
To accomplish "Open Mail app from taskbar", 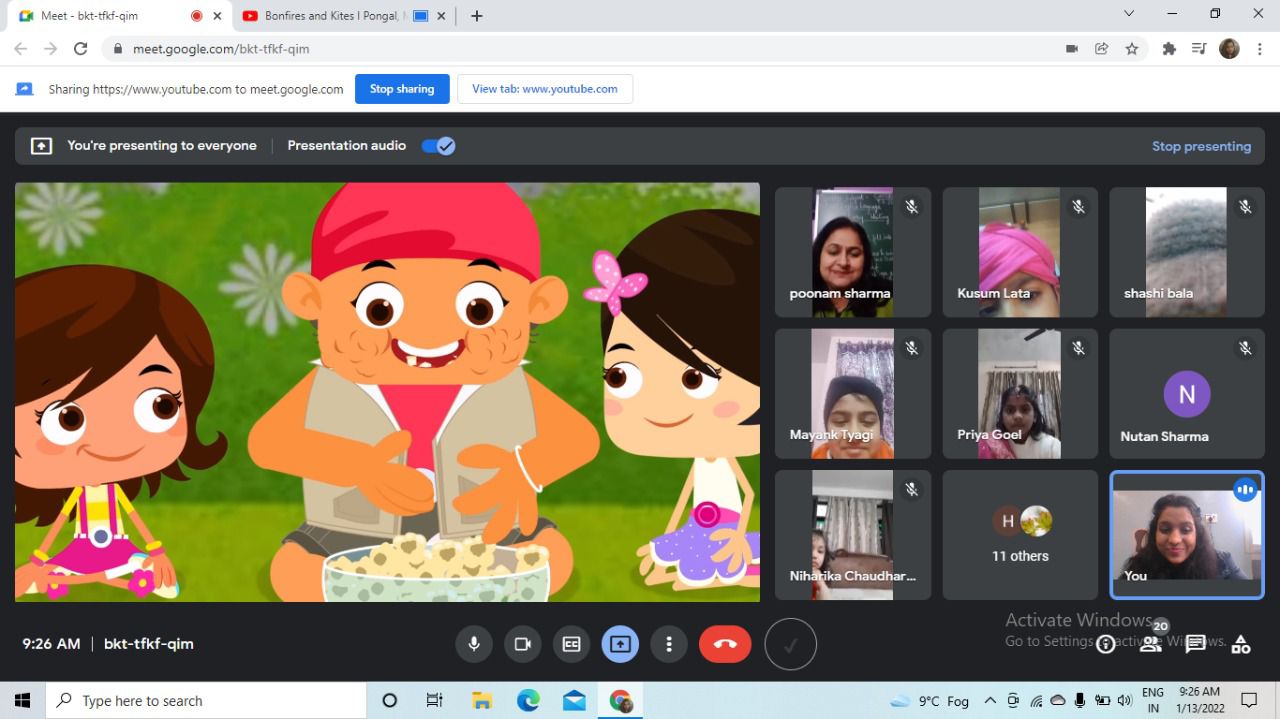I will [574, 701].
